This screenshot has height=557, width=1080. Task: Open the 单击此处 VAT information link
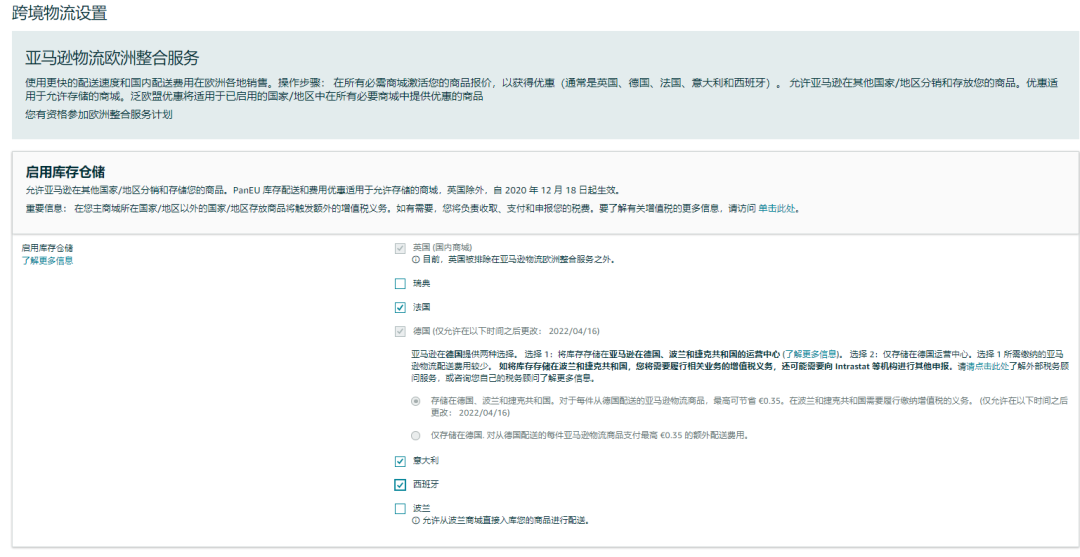[776, 208]
